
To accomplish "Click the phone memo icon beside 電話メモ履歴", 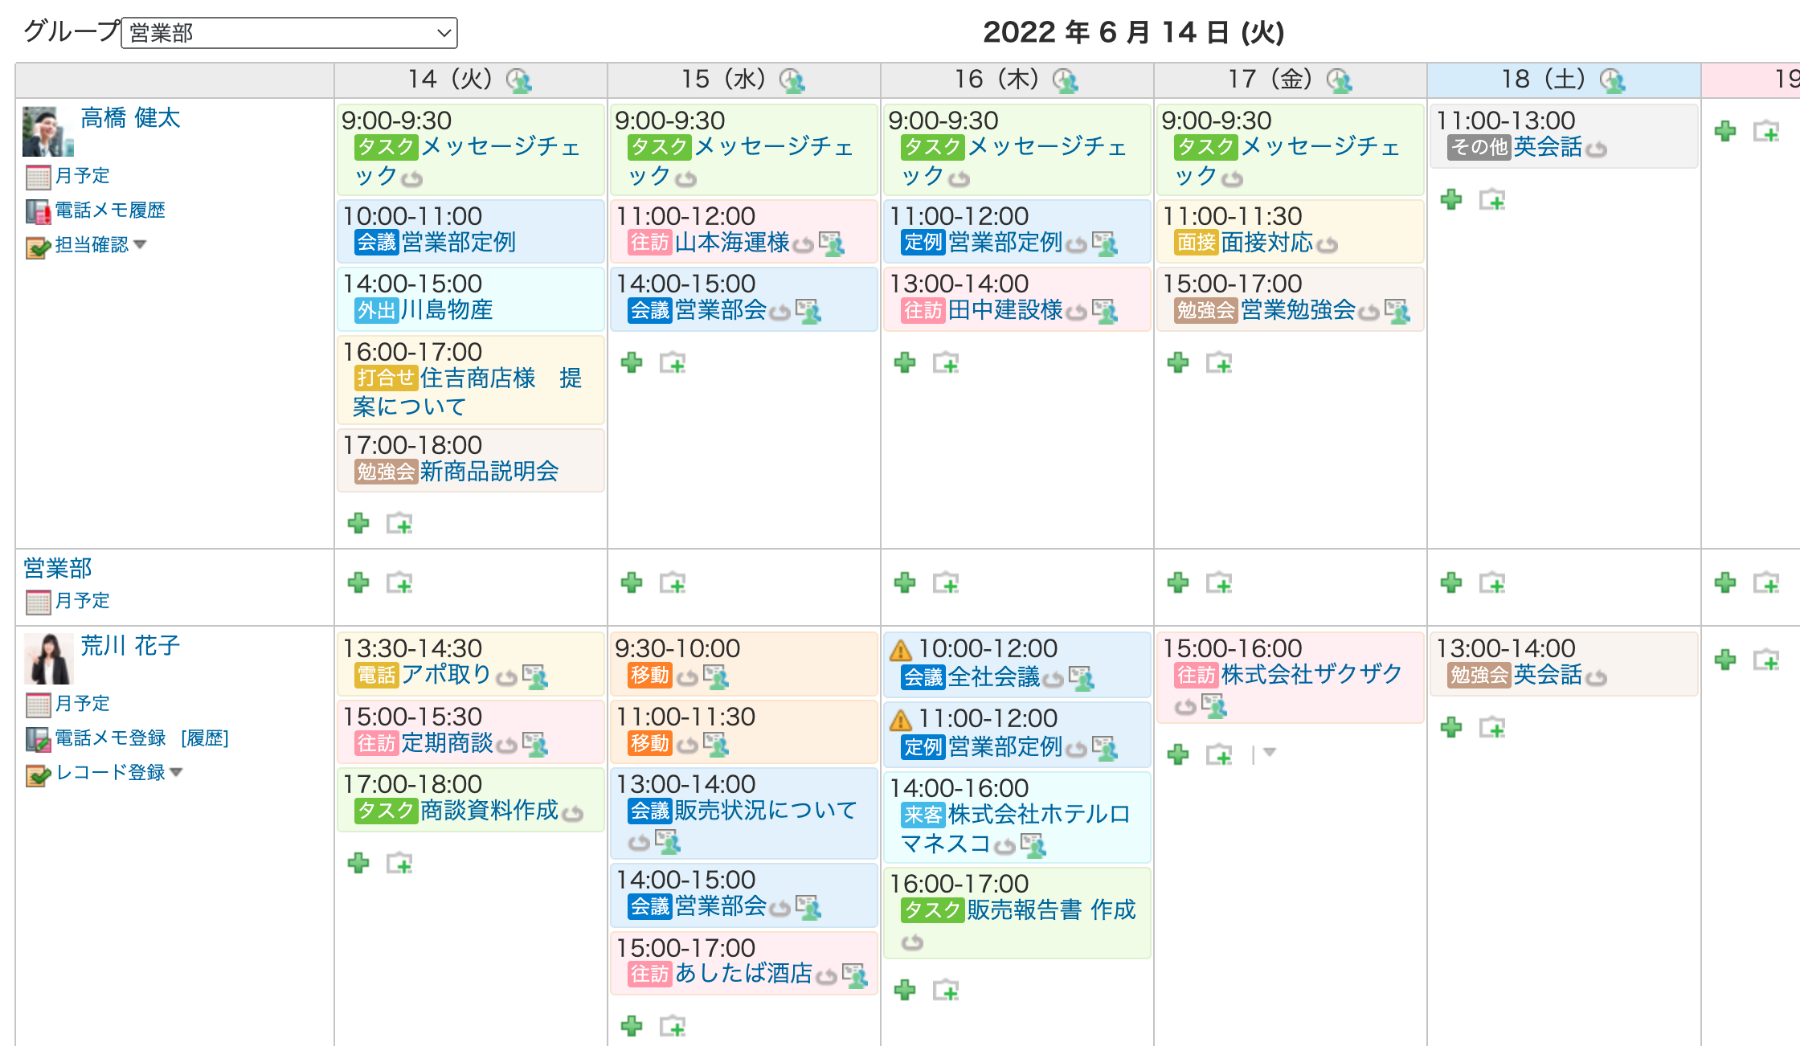I will [38, 211].
